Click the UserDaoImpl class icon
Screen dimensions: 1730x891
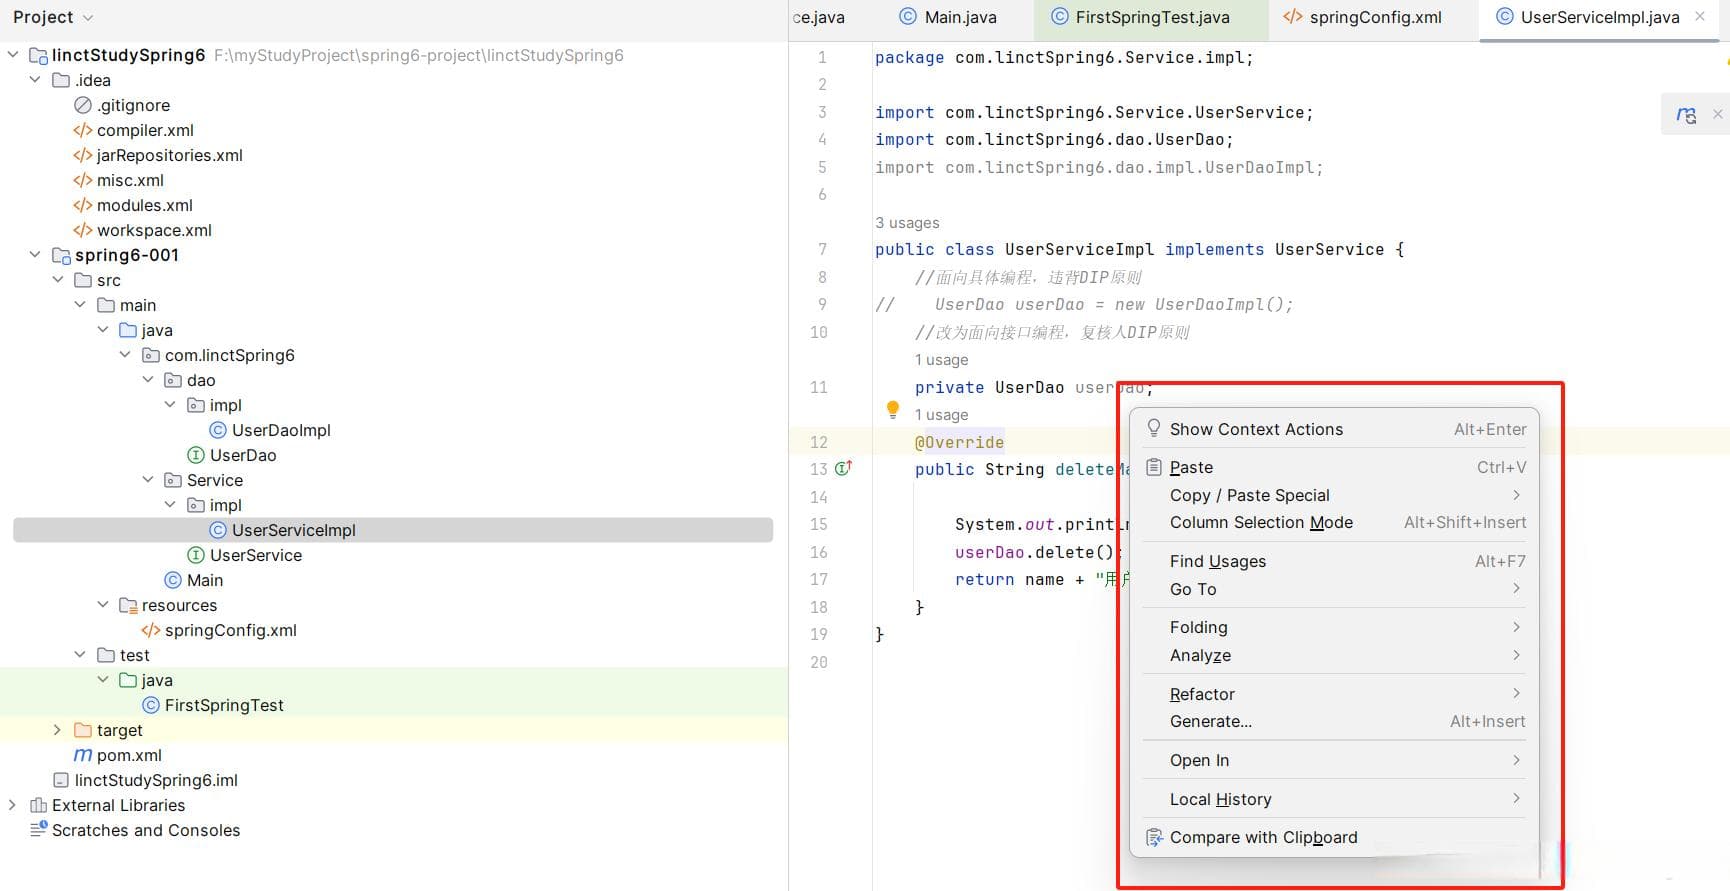pos(218,430)
